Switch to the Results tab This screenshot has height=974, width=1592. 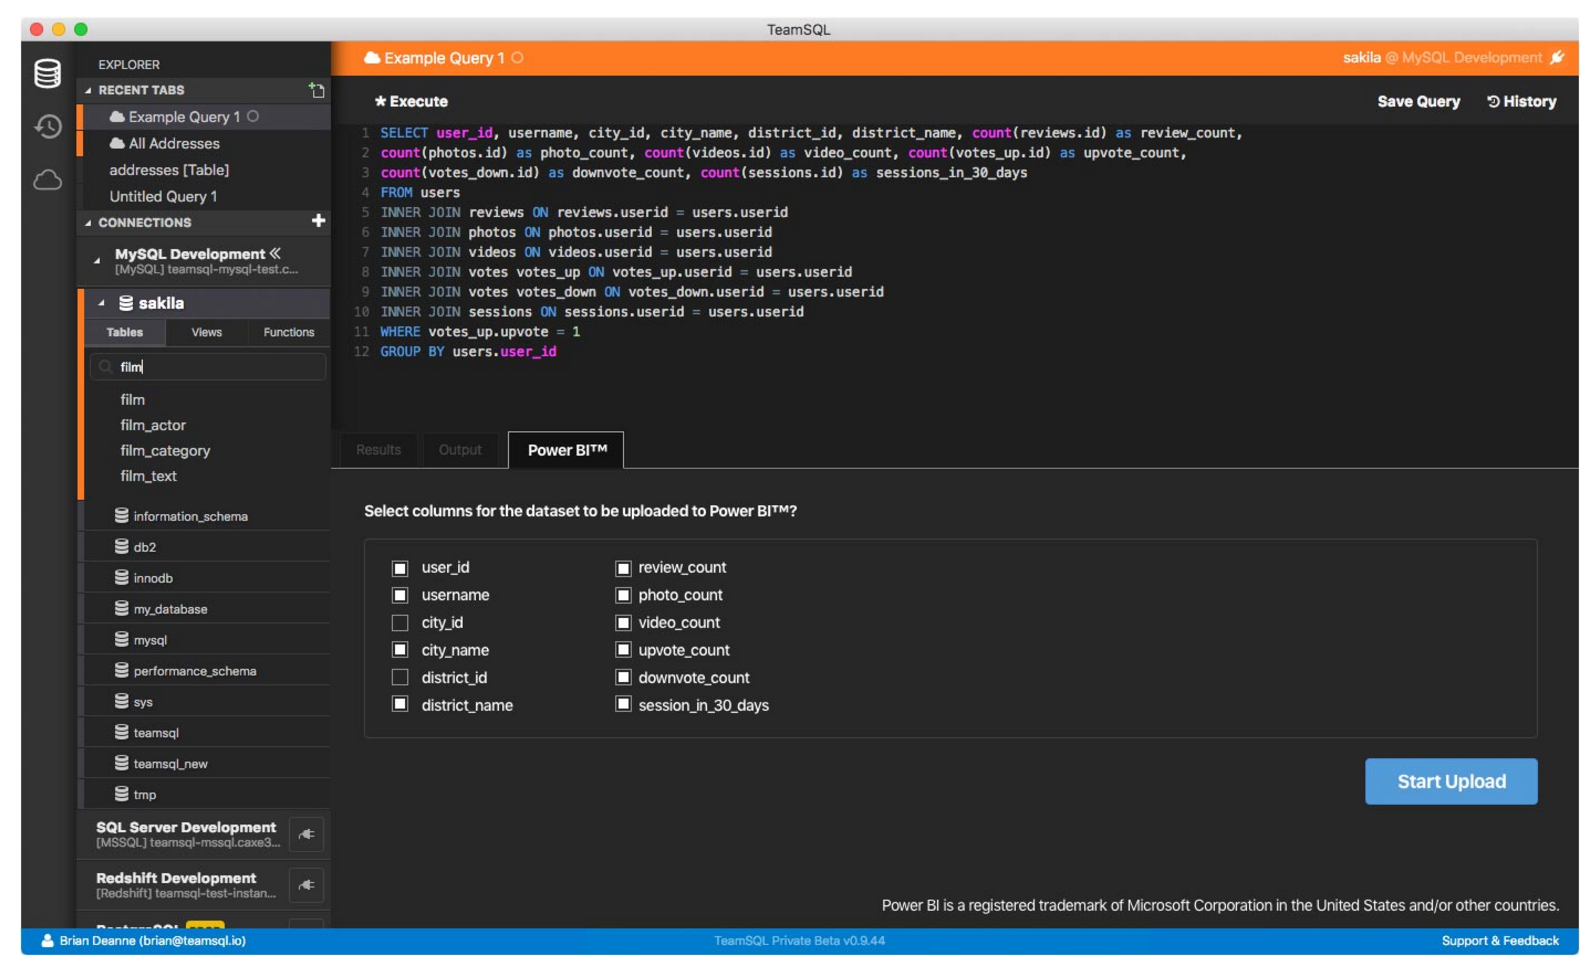pos(378,450)
